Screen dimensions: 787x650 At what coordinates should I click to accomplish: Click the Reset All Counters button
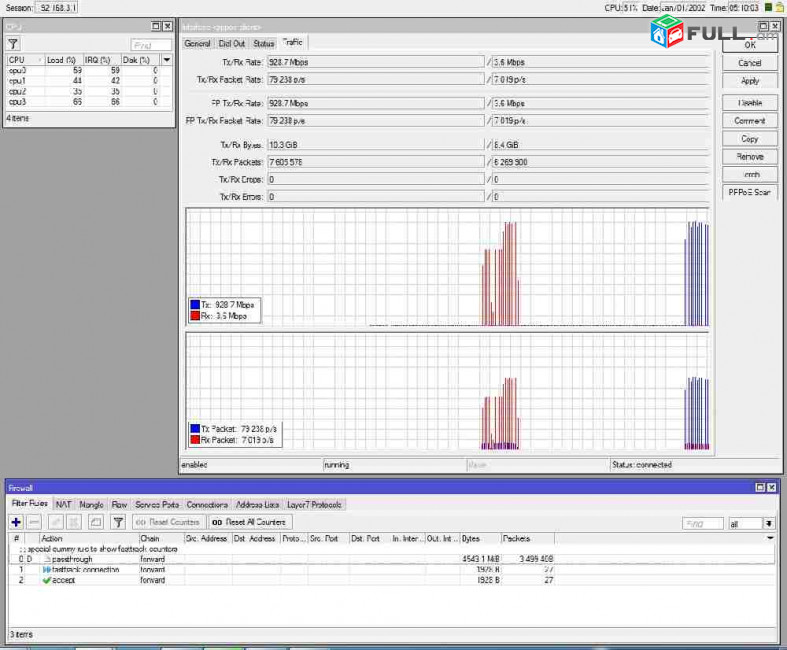point(250,523)
